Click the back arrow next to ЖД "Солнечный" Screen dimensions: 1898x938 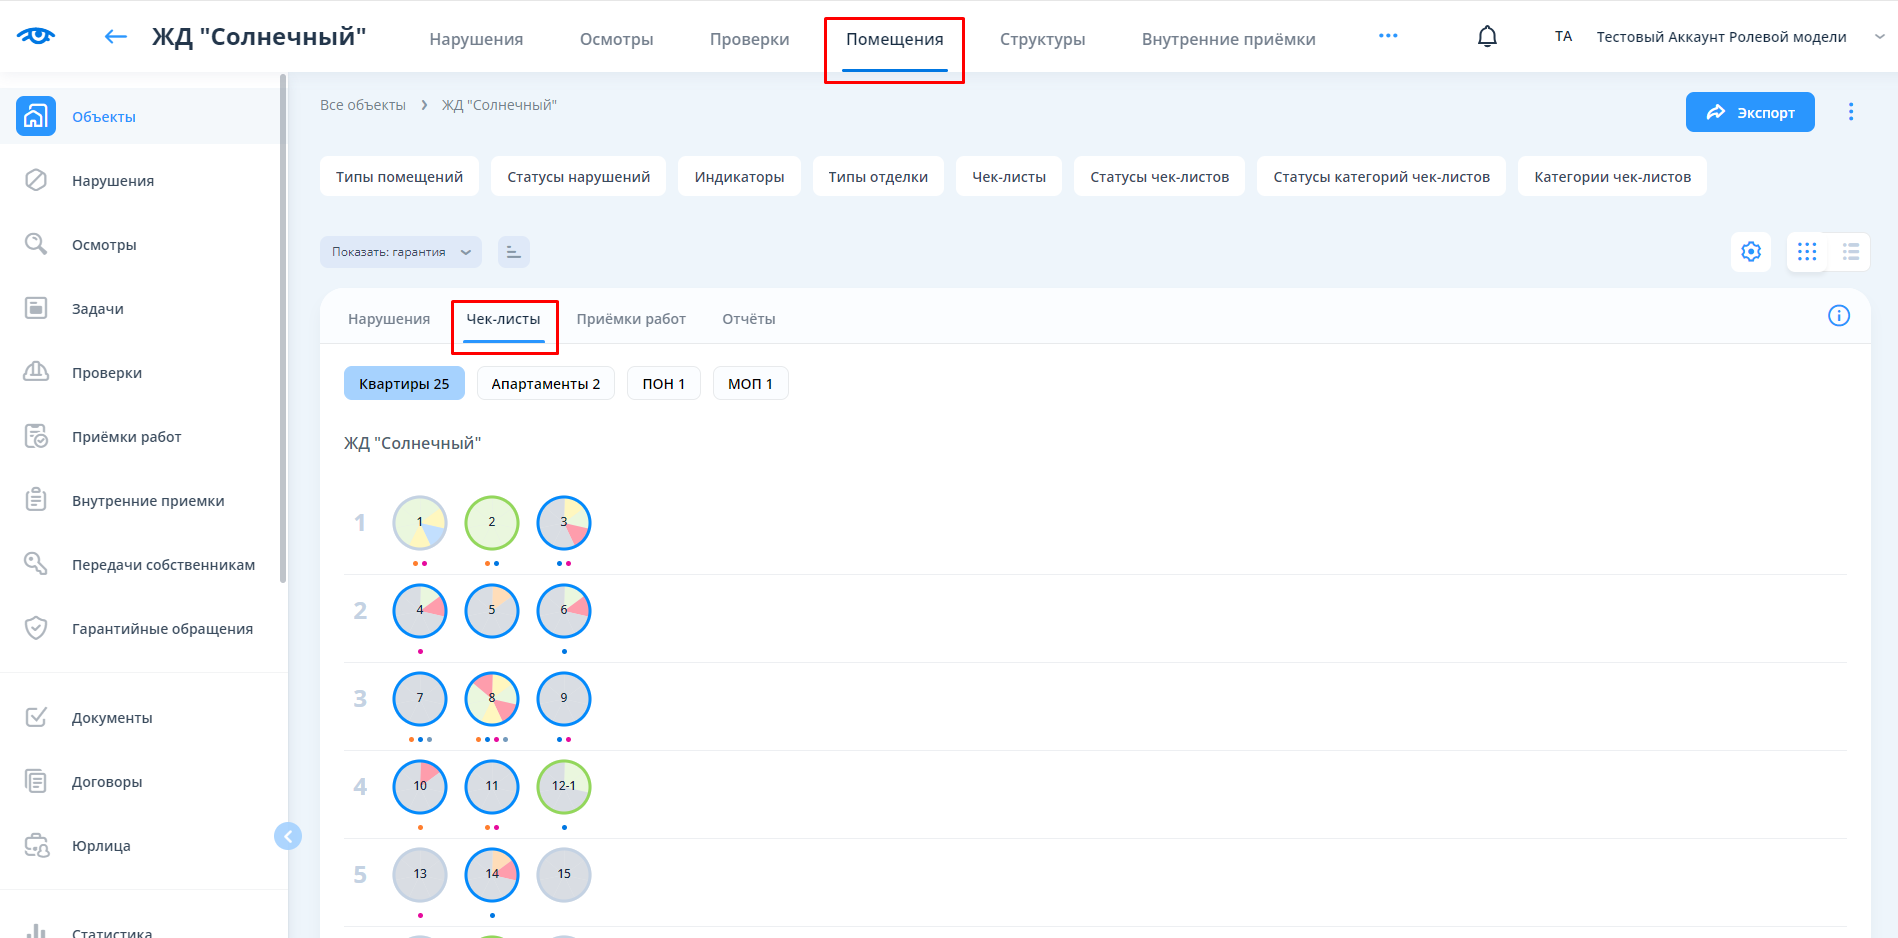coord(116,37)
